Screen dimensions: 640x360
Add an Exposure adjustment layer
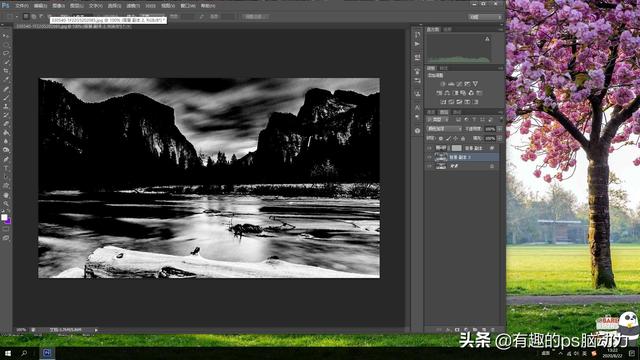point(467,84)
